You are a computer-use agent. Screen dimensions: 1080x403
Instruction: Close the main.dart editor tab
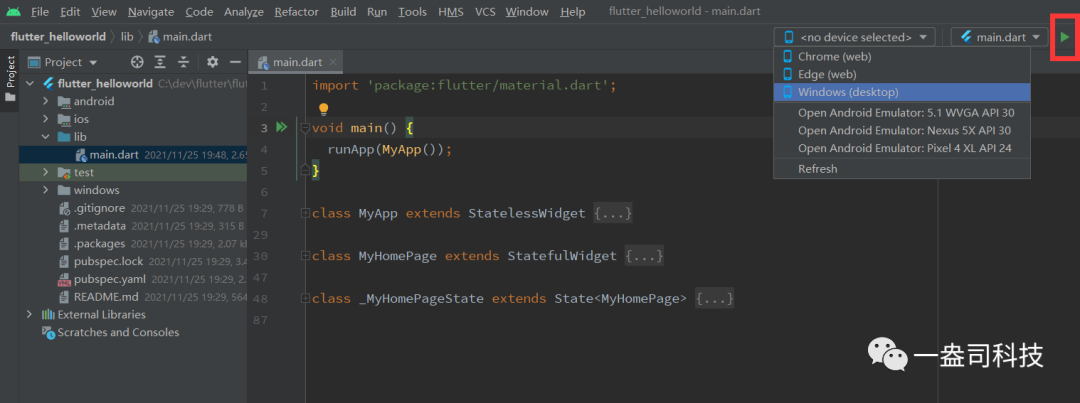(333, 62)
